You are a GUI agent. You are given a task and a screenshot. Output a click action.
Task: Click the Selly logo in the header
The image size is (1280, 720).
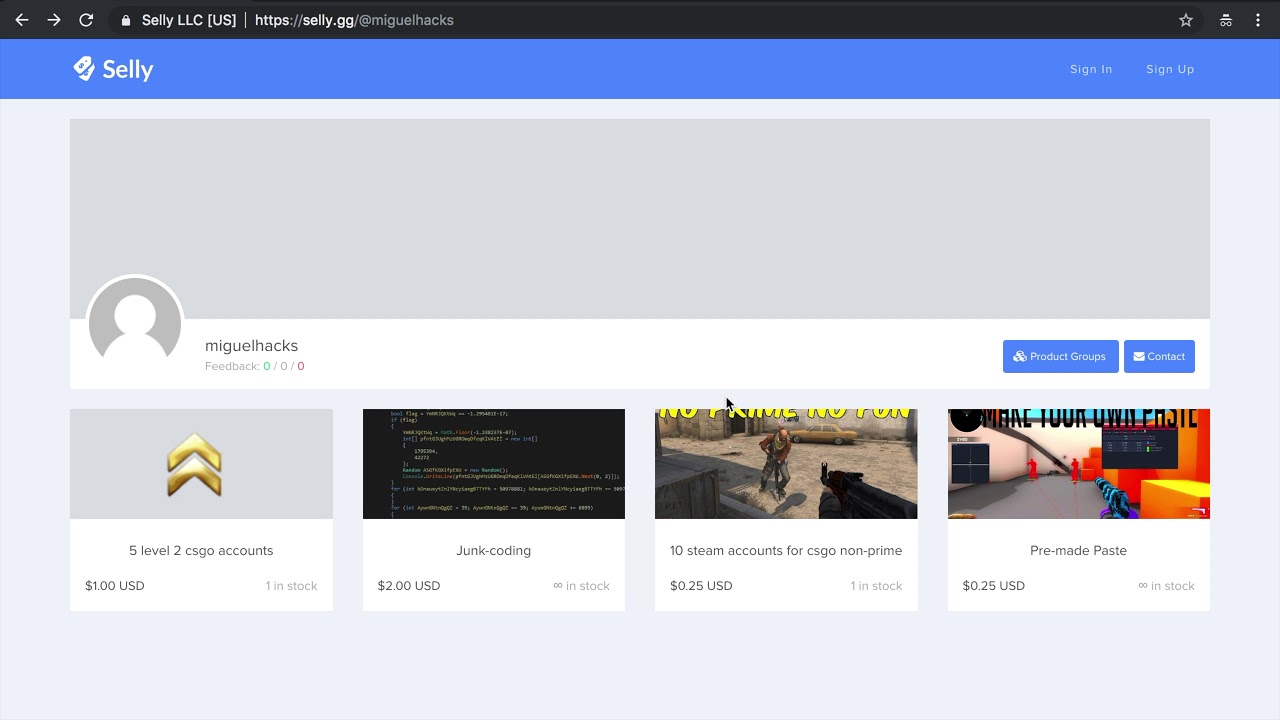coord(113,69)
